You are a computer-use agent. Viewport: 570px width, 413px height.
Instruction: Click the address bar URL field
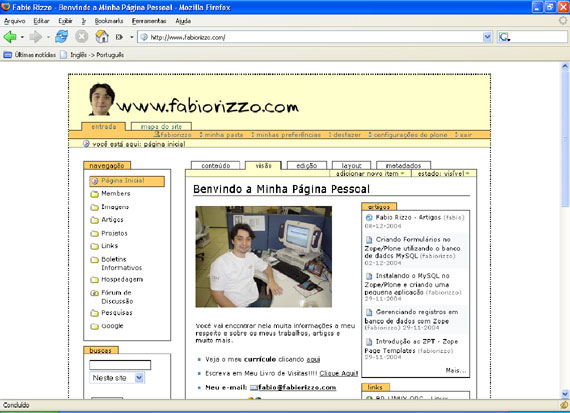(x=316, y=37)
